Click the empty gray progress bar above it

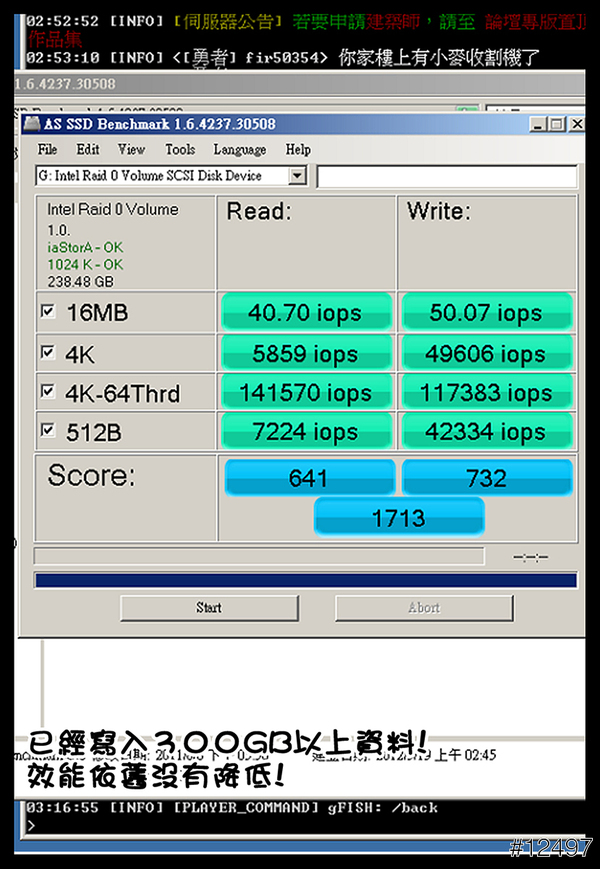pyautogui.click(x=259, y=556)
